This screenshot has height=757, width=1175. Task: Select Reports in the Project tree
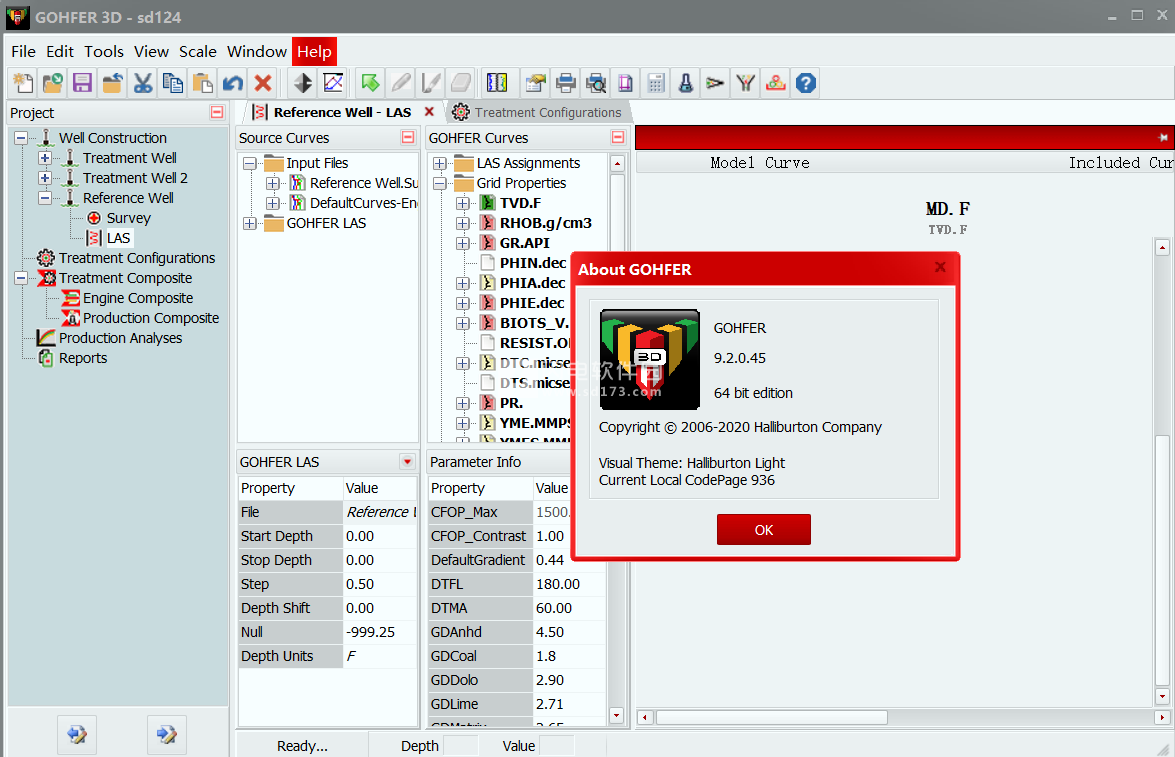click(82, 358)
